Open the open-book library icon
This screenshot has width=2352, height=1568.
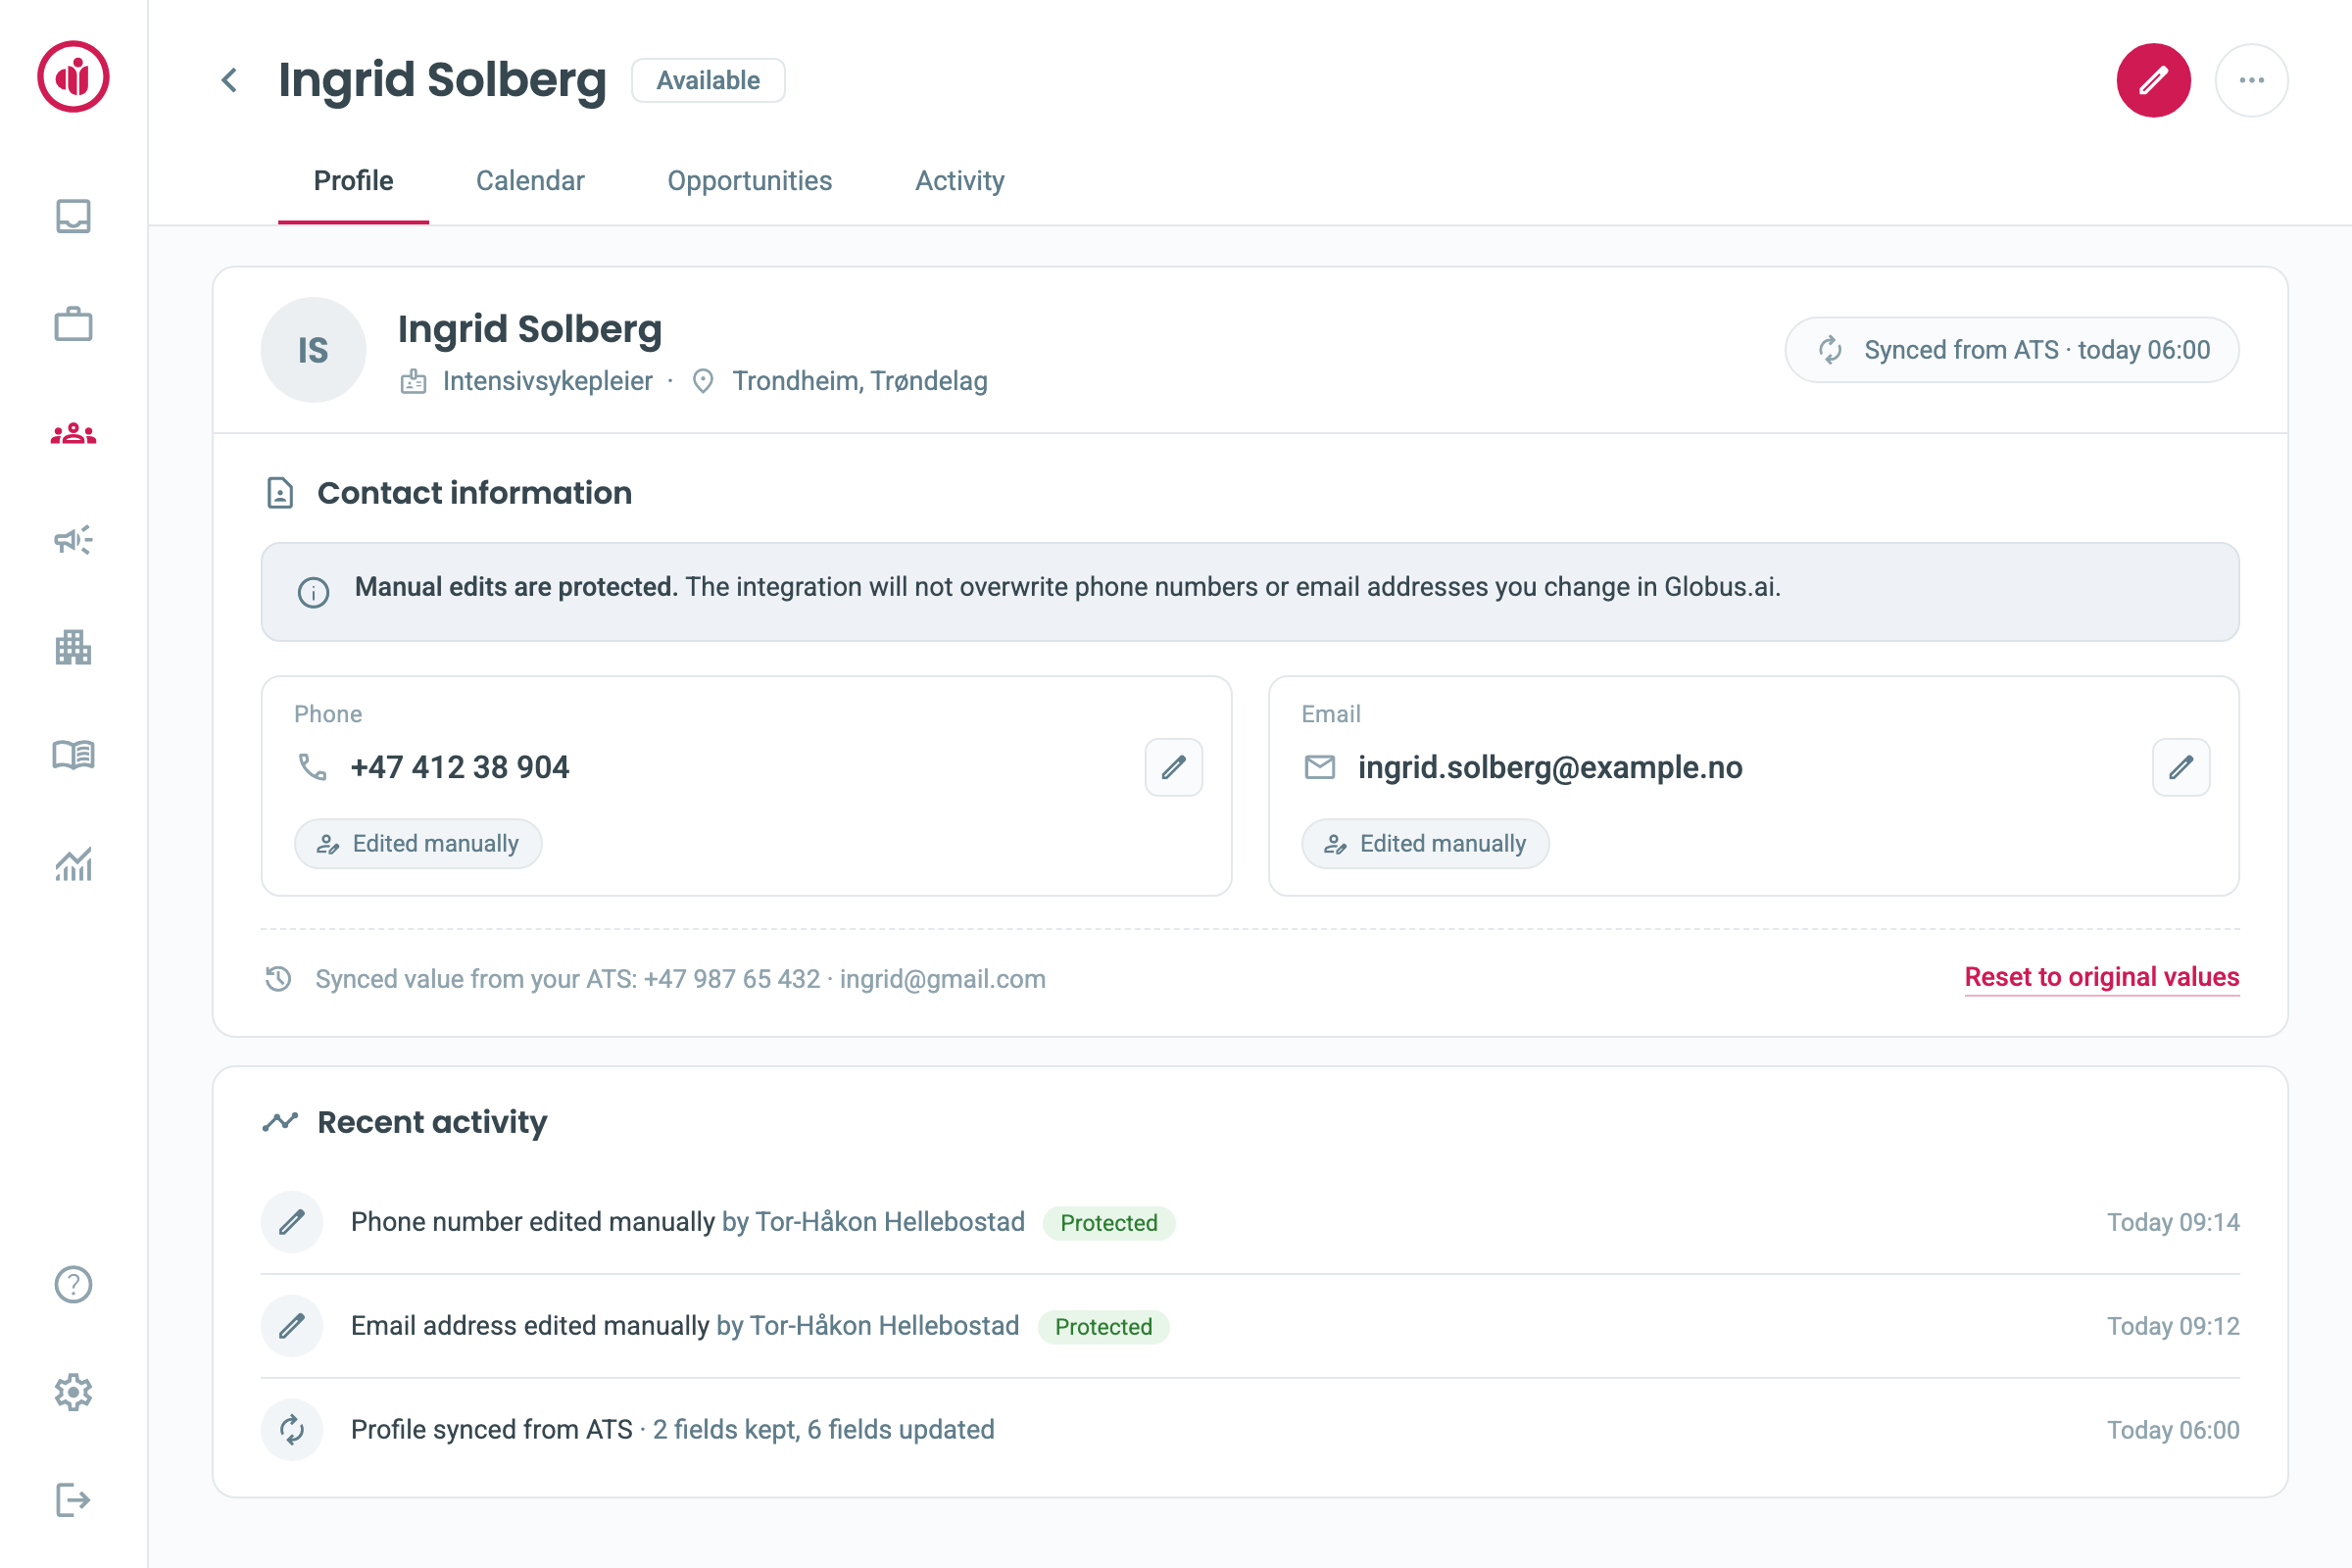tap(73, 755)
